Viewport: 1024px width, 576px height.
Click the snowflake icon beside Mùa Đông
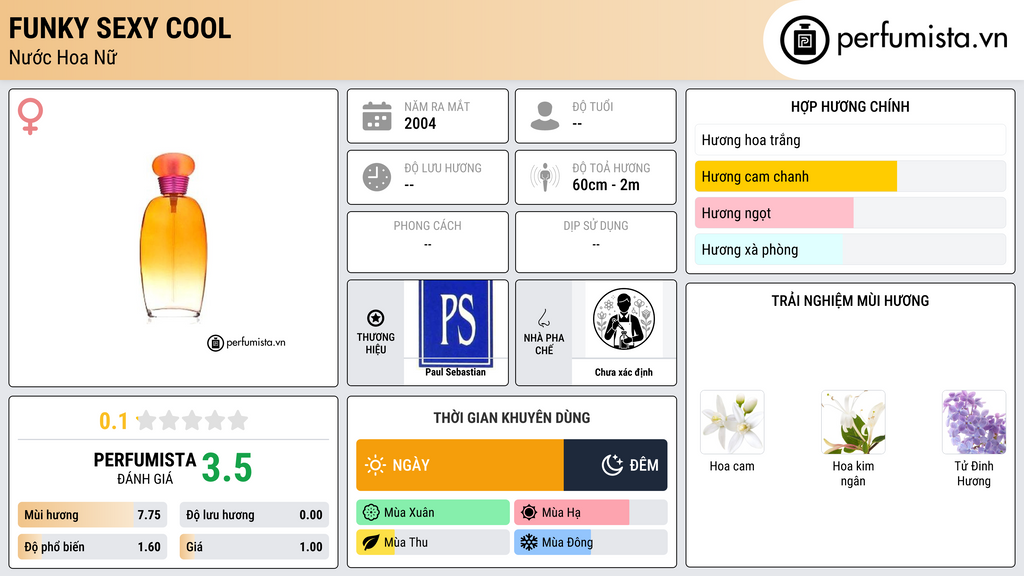529,542
